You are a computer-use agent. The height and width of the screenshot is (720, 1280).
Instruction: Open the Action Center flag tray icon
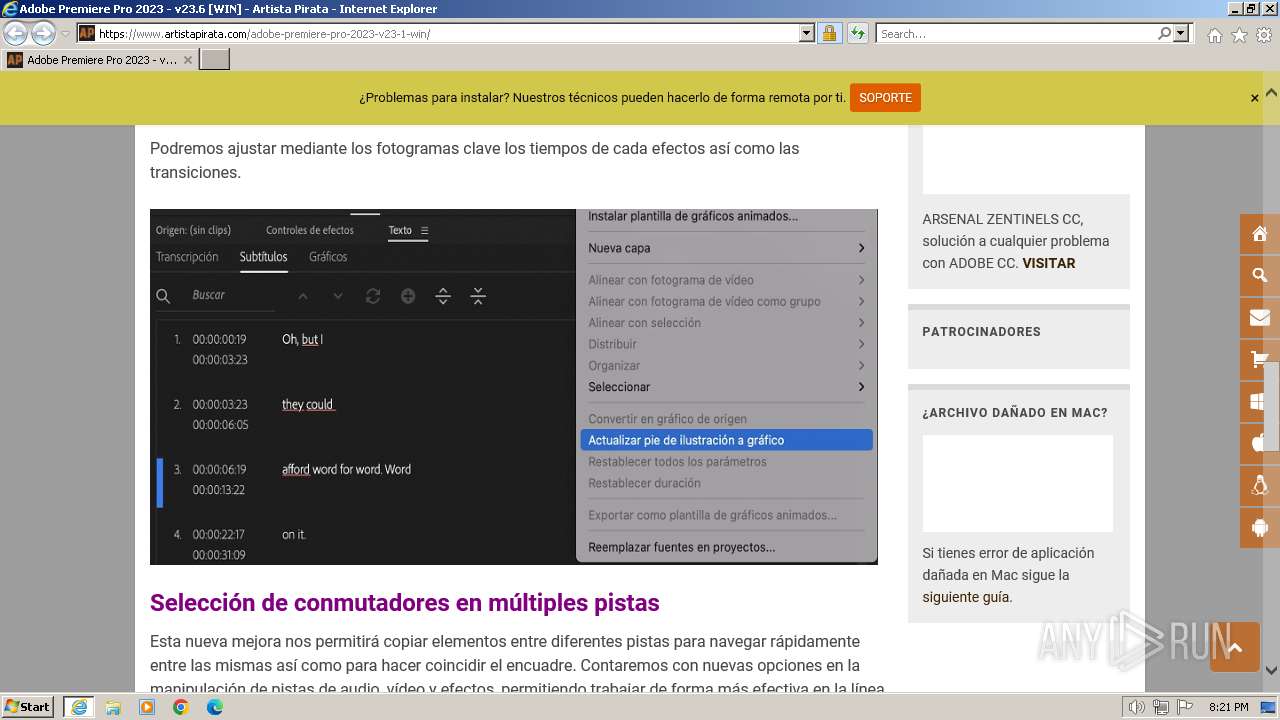(x=1185, y=707)
